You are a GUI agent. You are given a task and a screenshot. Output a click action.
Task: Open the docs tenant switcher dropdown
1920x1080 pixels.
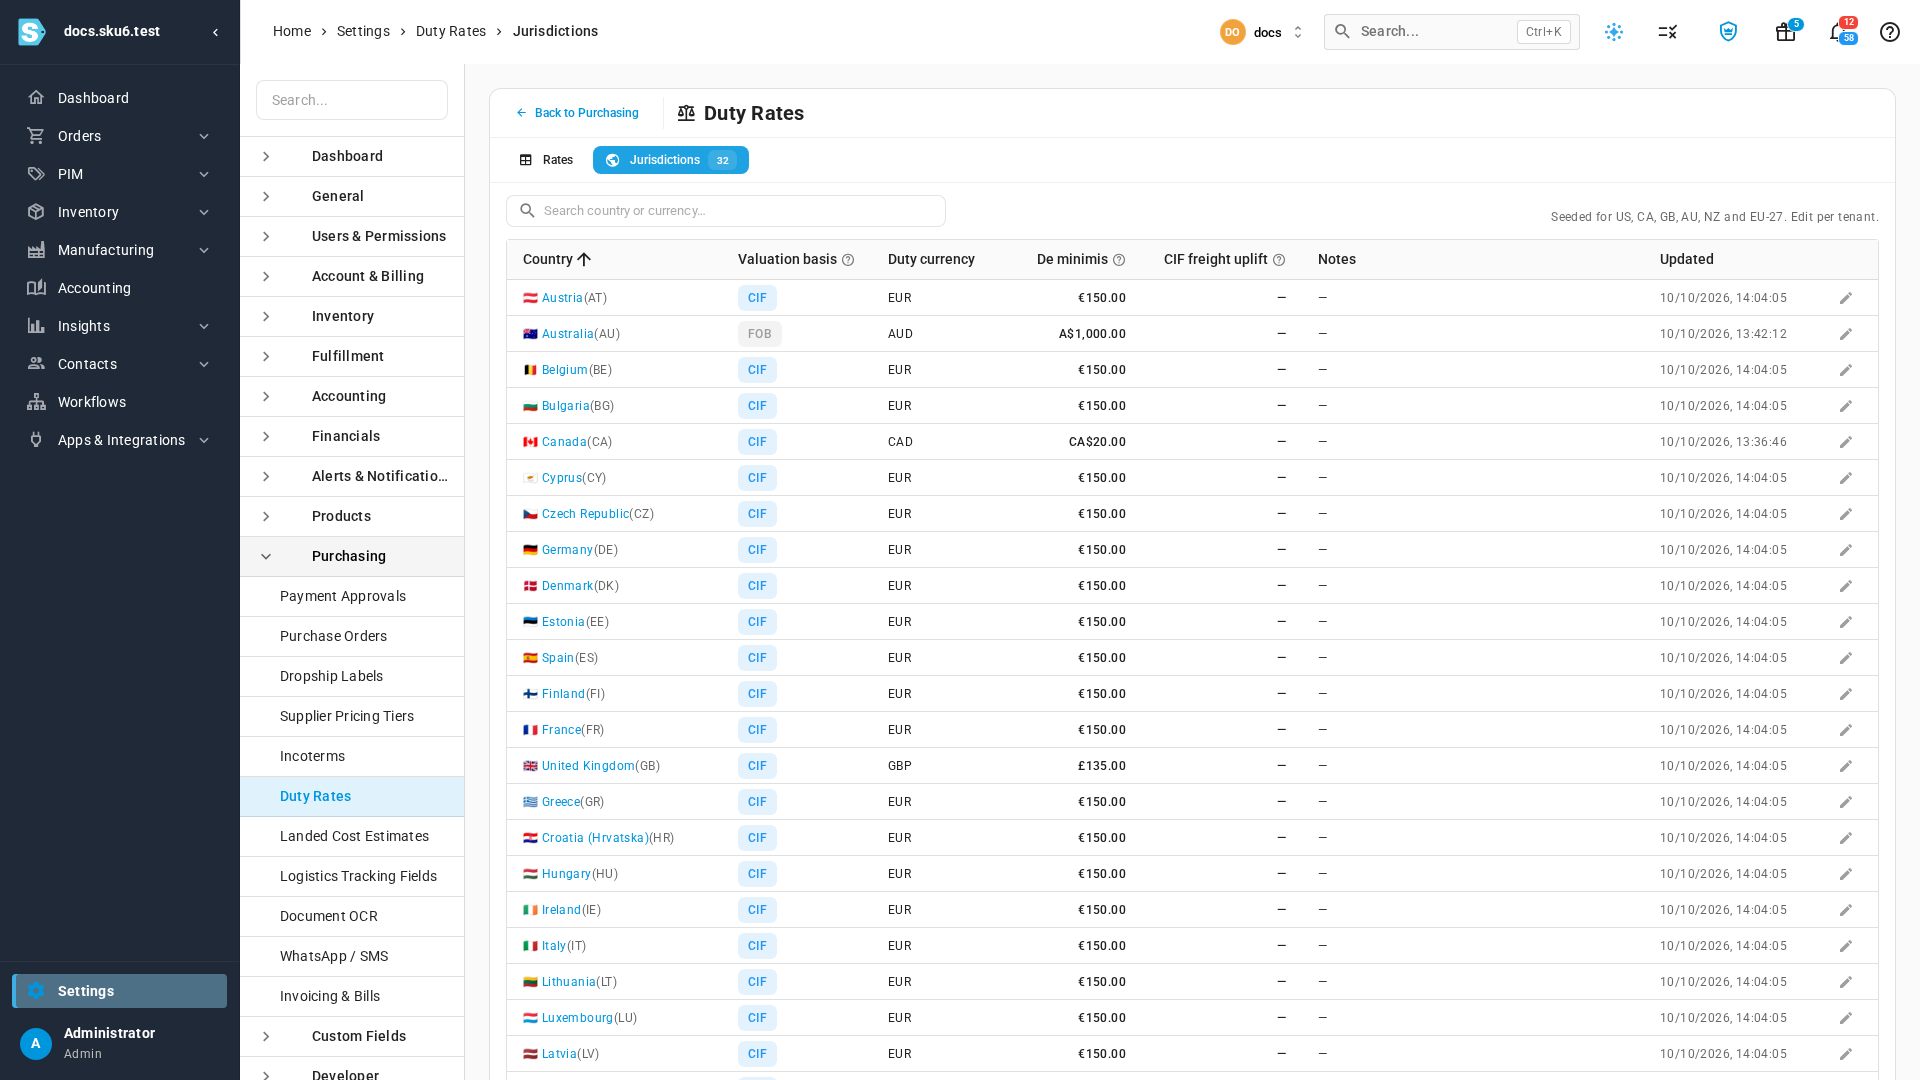pos(1262,32)
